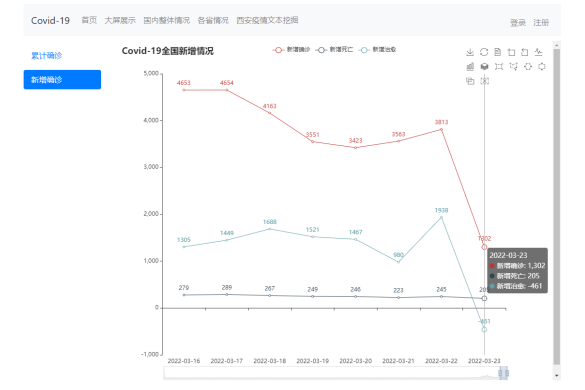Screen dimensions: 585x390
Task: Select the polygon lasso brush tool
Action: (x=513, y=66)
